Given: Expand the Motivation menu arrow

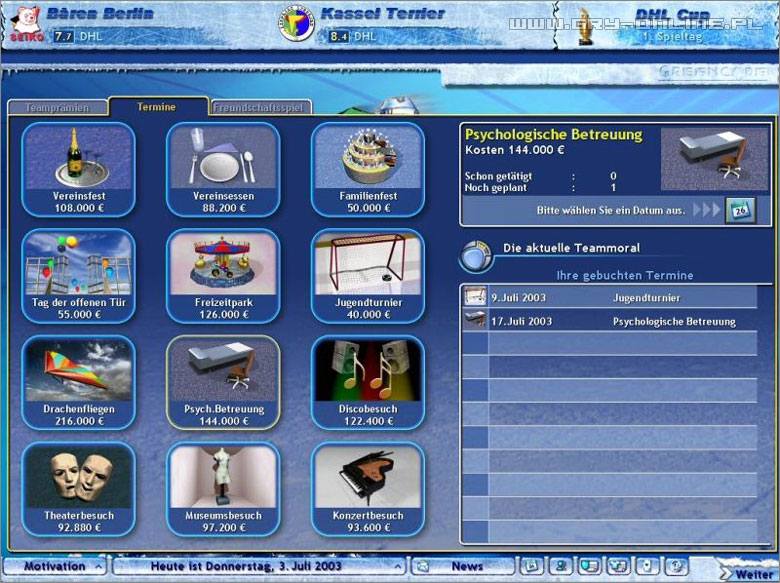Looking at the screenshot, I should point(98,566).
